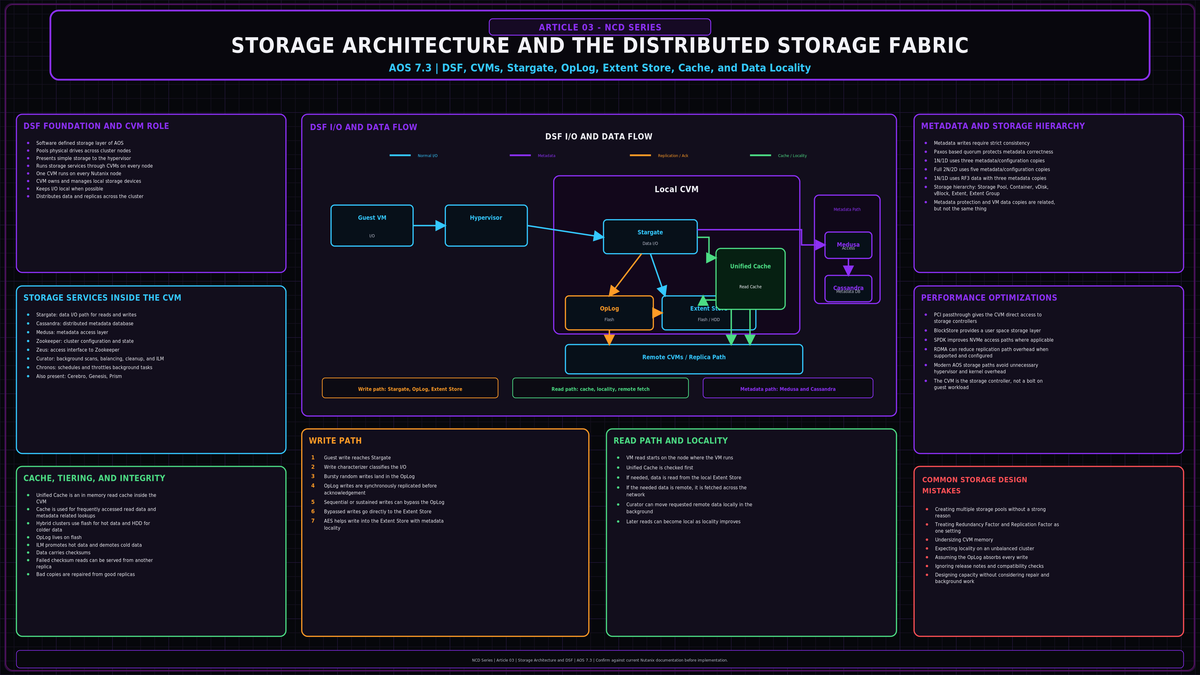
Task: Click the Local CVM label
Action: click(676, 189)
